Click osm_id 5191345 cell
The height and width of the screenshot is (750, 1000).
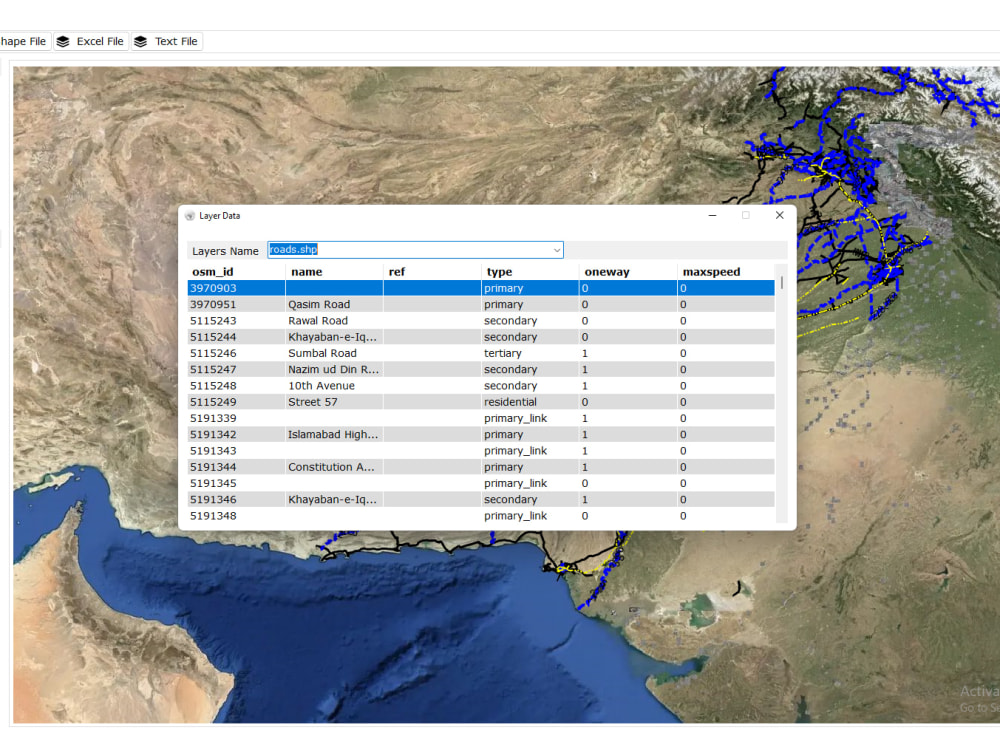(x=236, y=483)
